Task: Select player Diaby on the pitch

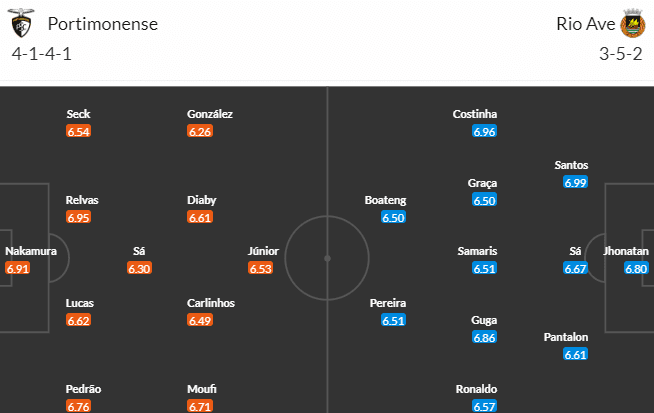Action: [x=201, y=199]
